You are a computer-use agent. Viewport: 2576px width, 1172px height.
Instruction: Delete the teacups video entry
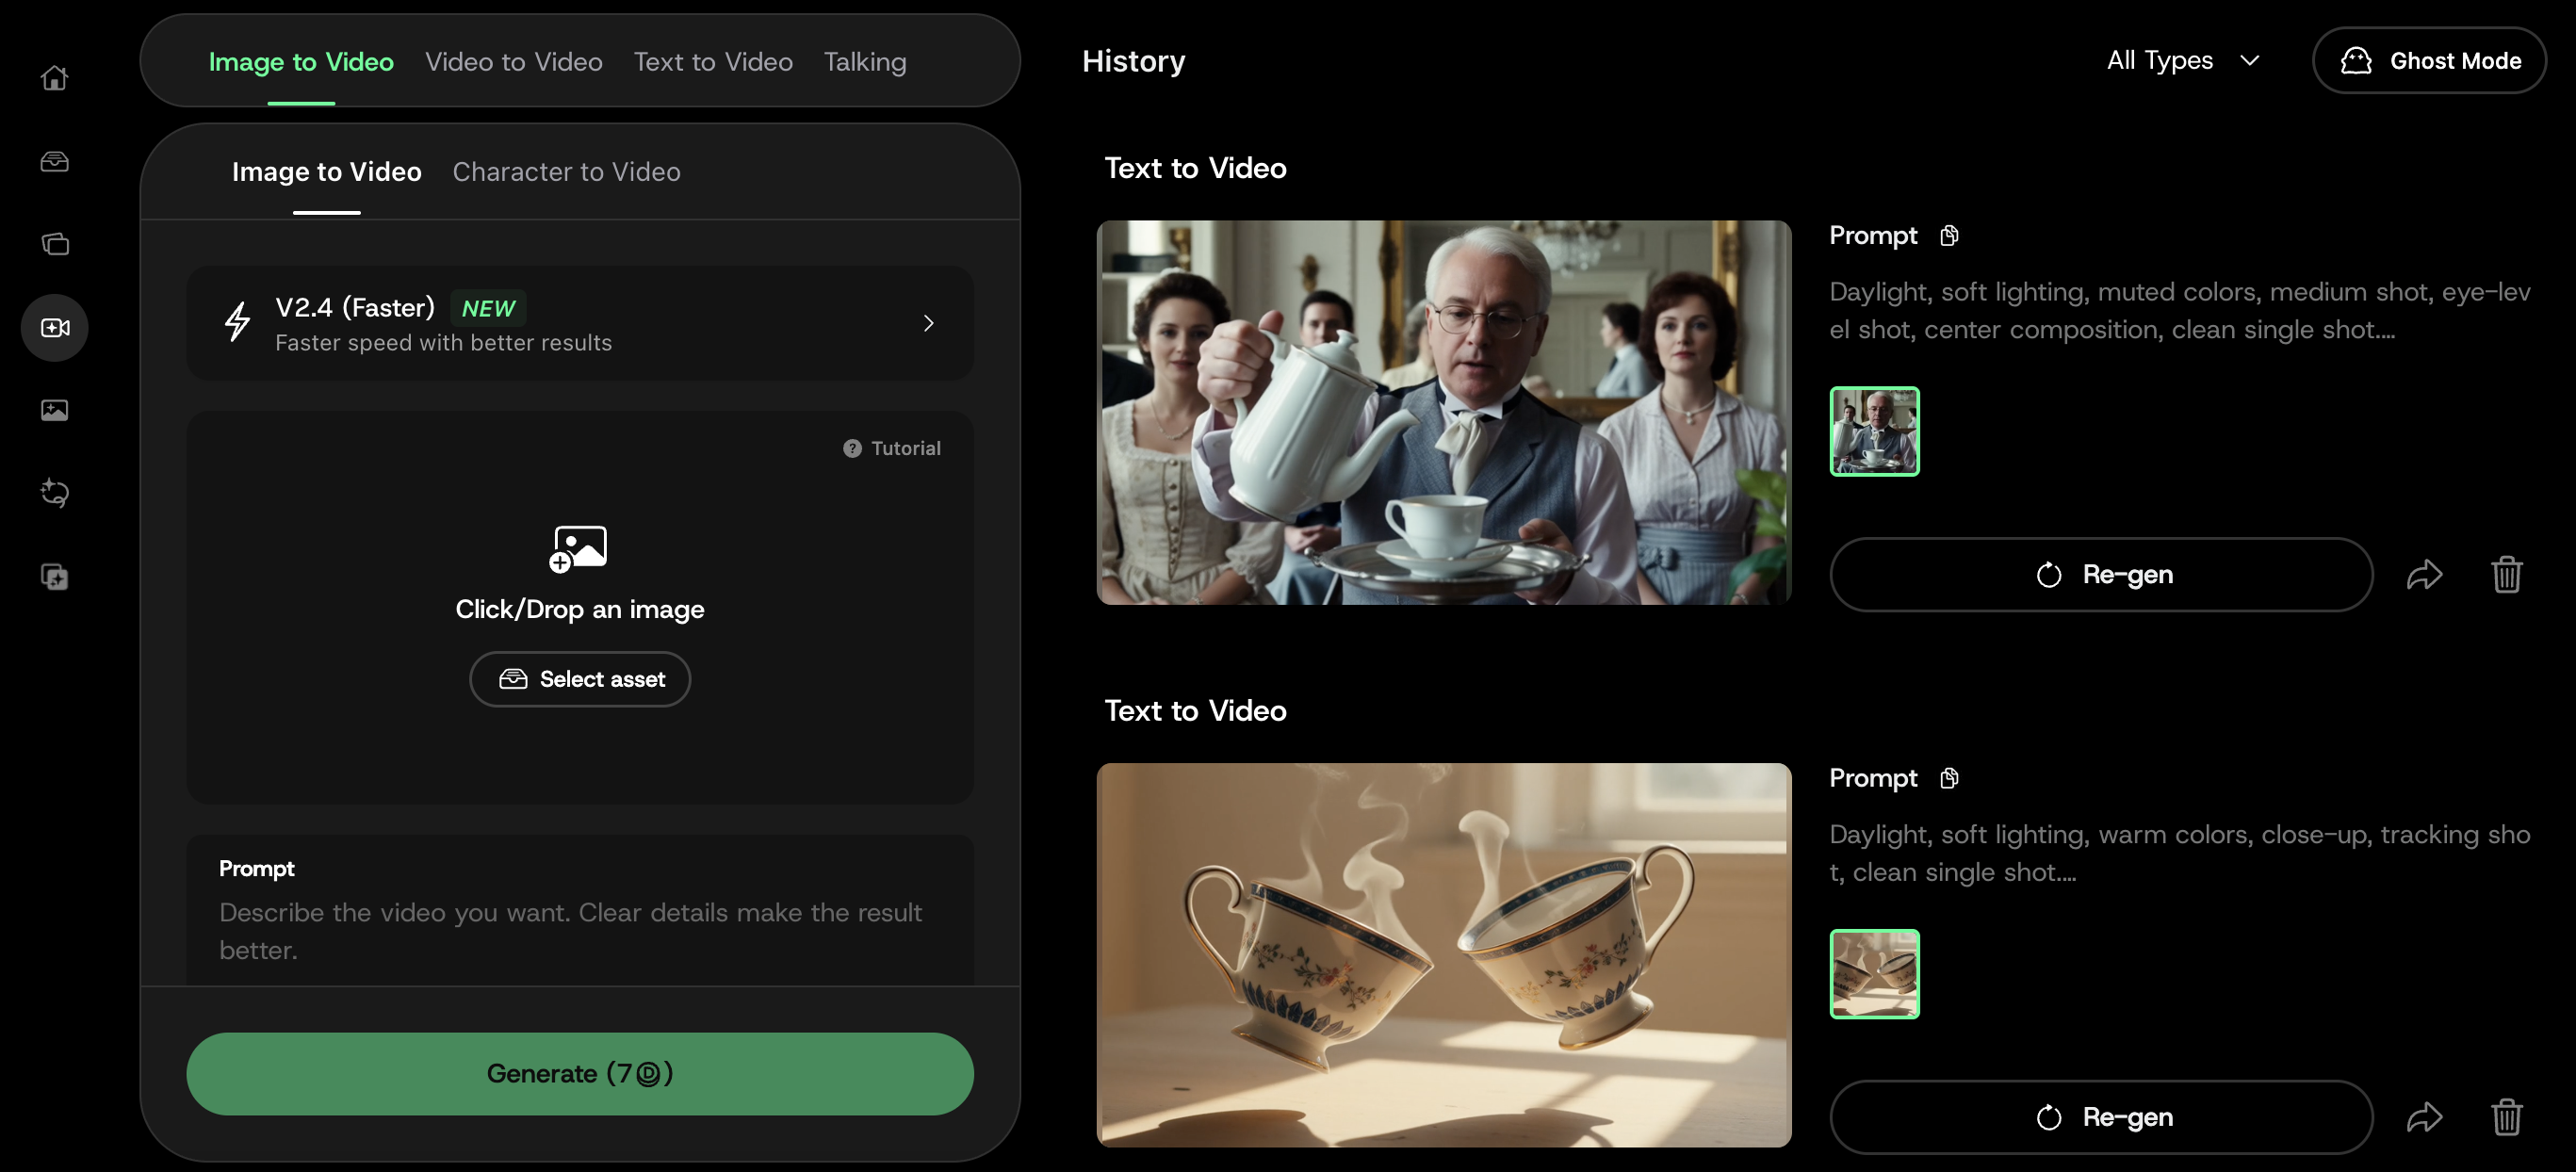(x=2505, y=1117)
